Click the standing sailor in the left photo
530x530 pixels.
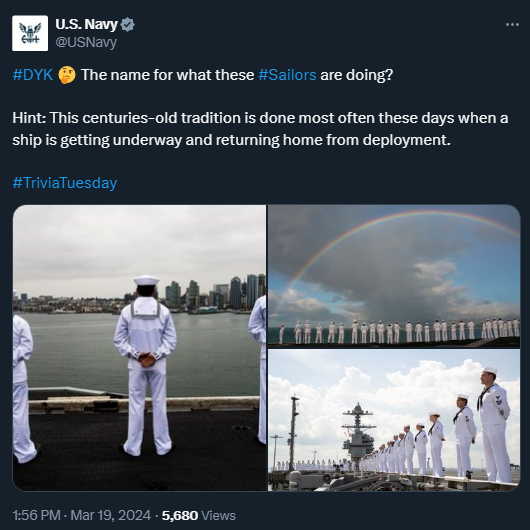[x=145, y=365]
